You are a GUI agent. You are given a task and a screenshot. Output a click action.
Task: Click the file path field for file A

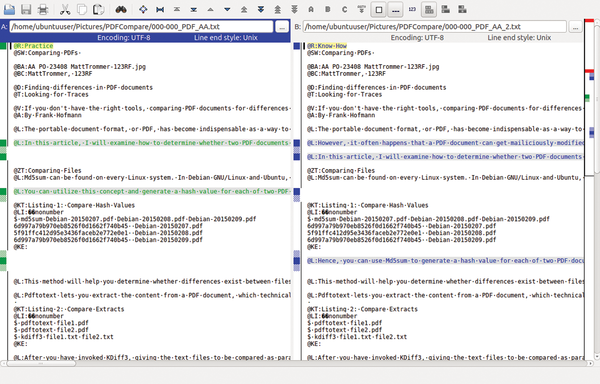coord(142,26)
